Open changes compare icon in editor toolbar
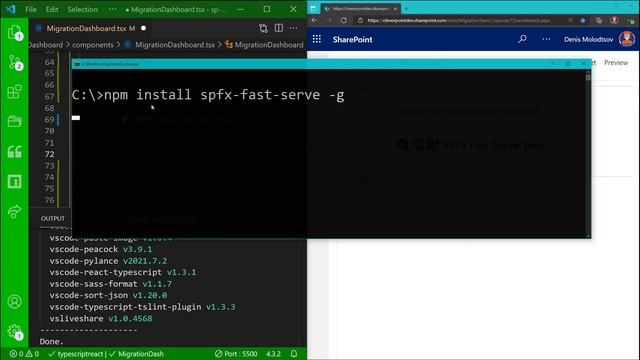 263,28
